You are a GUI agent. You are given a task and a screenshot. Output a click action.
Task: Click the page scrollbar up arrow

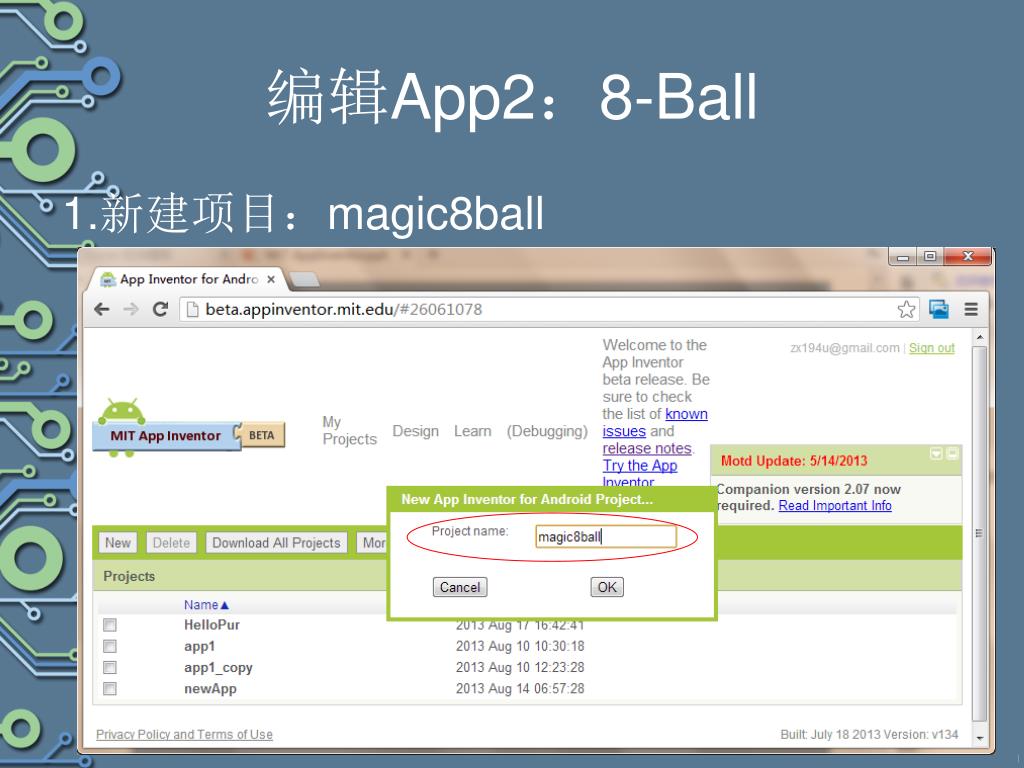980,338
